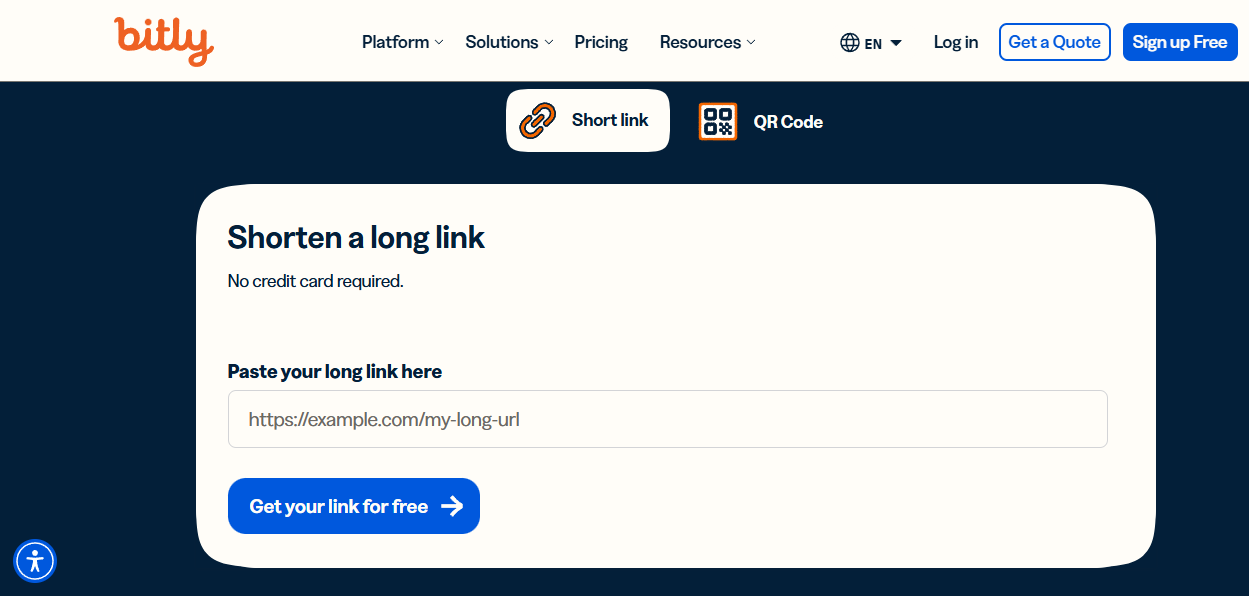Focus the long link URL input field
Image resolution: width=1249 pixels, height=596 pixels.
668,419
